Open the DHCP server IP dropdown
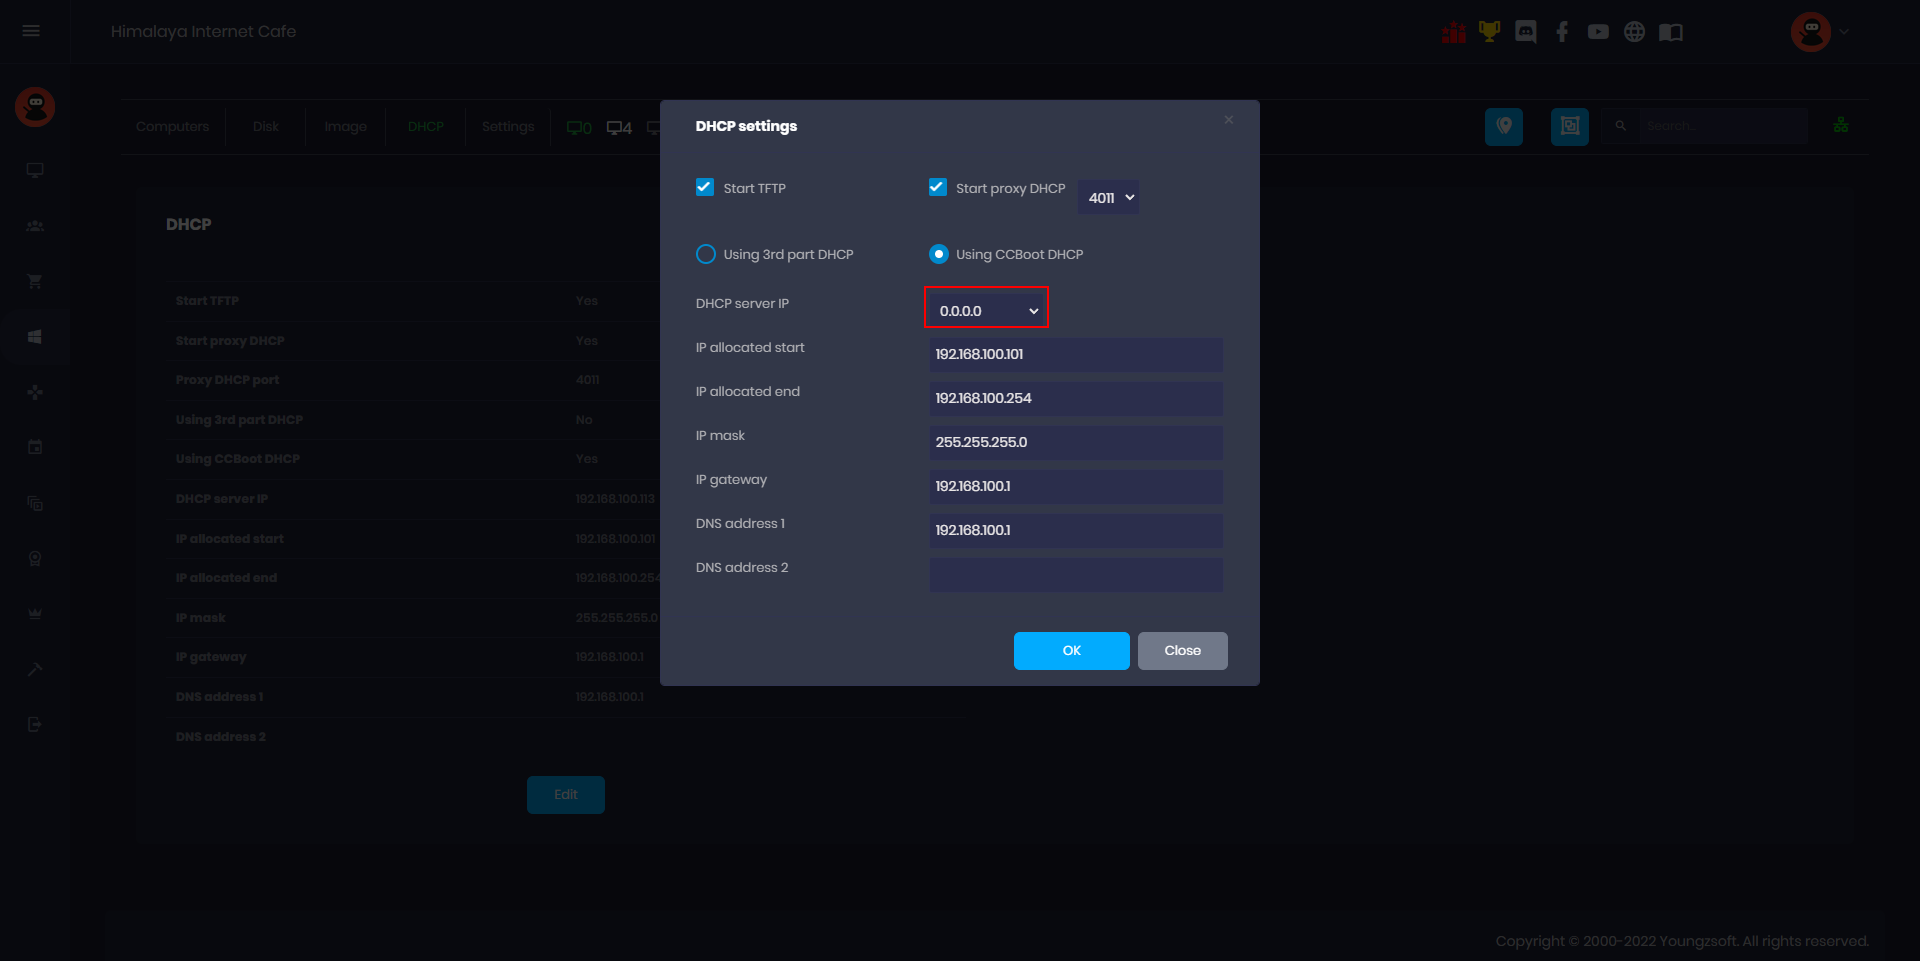Viewport: 1920px width, 961px height. (x=987, y=311)
